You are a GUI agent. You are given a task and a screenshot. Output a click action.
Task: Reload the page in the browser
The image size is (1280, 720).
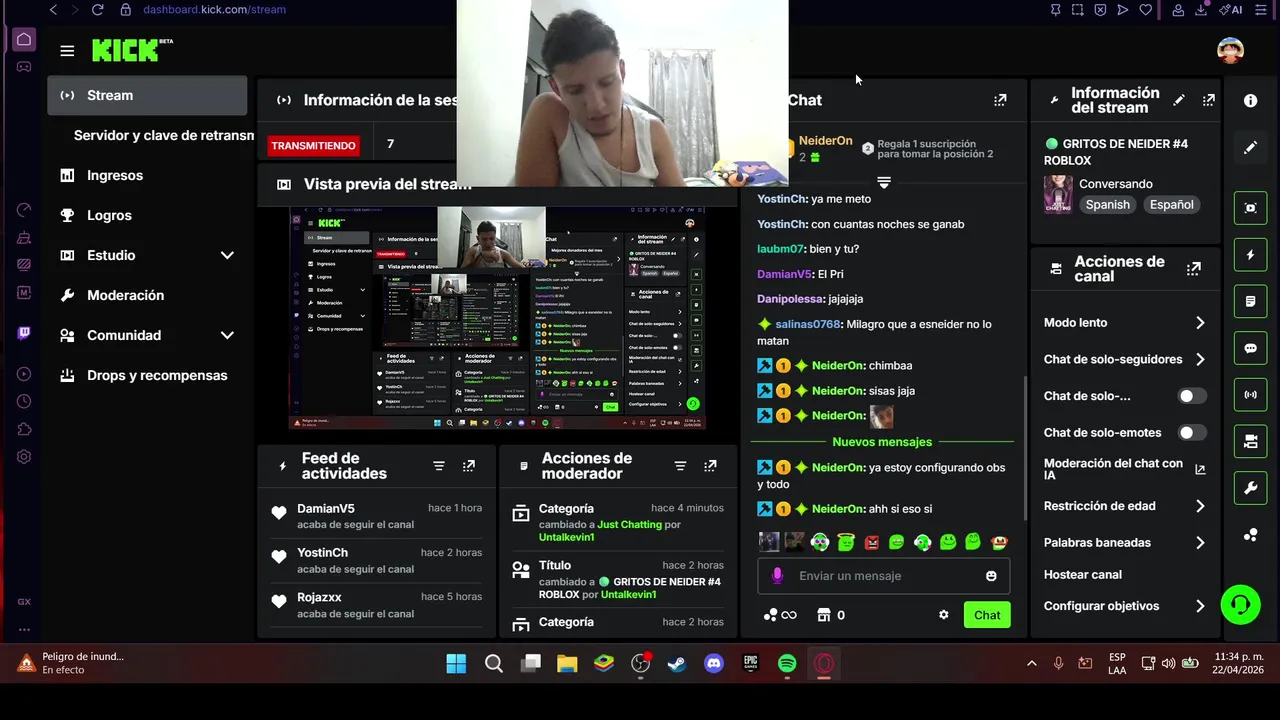pos(97,9)
